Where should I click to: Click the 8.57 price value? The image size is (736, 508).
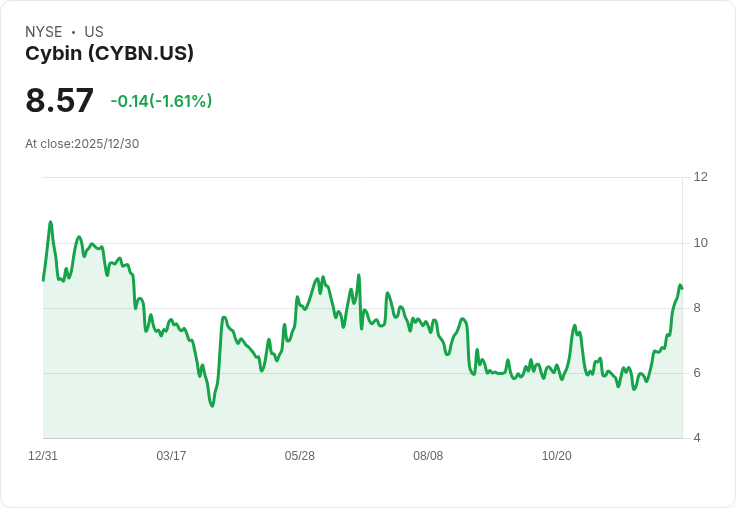coord(60,100)
